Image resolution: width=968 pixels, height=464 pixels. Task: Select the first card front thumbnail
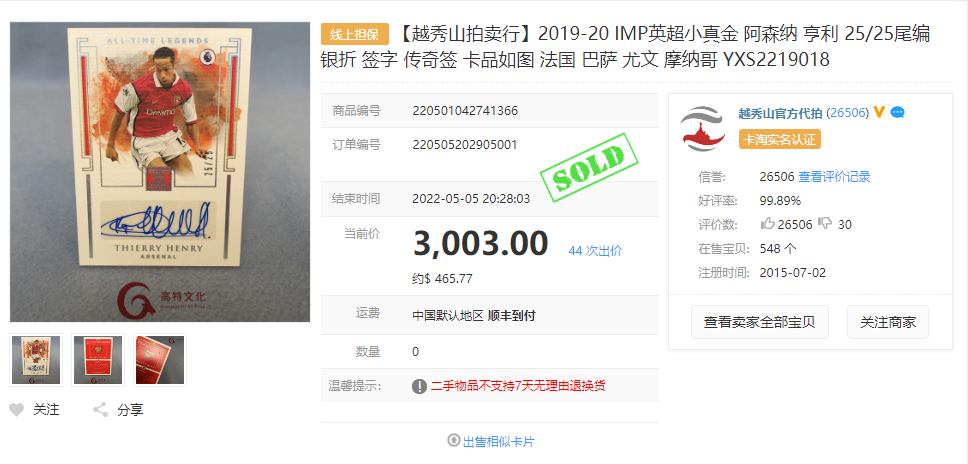click(x=36, y=360)
